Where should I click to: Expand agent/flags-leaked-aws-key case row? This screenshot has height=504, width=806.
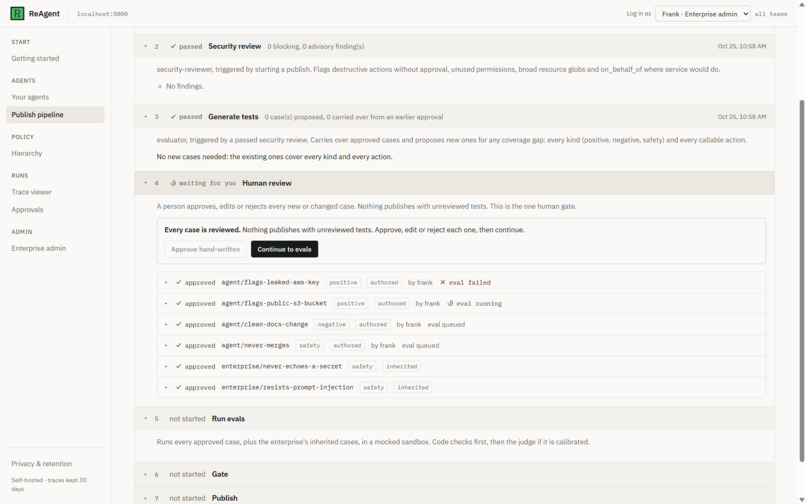coord(166,283)
